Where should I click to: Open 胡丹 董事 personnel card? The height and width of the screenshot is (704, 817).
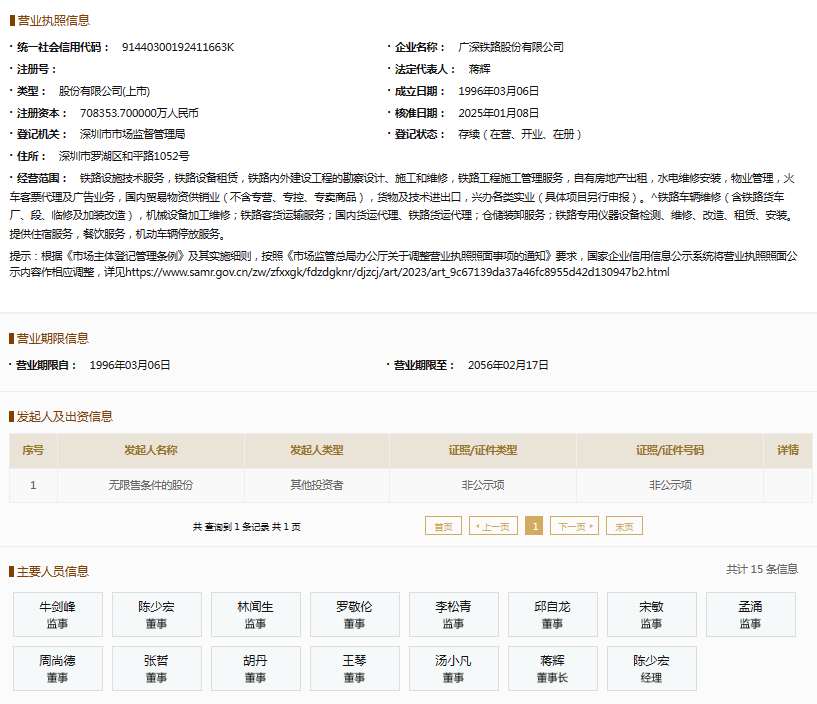coord(256,669)
